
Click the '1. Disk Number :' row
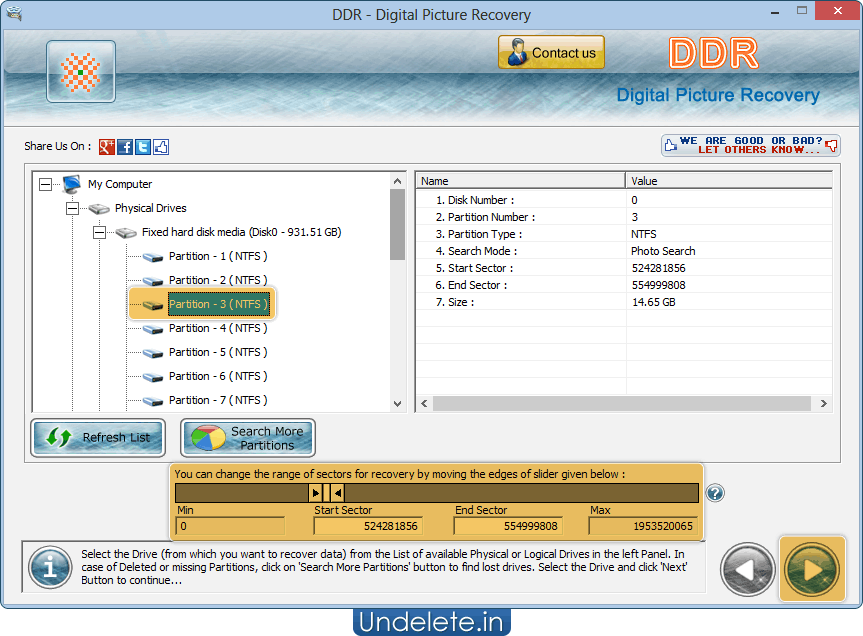624,200
